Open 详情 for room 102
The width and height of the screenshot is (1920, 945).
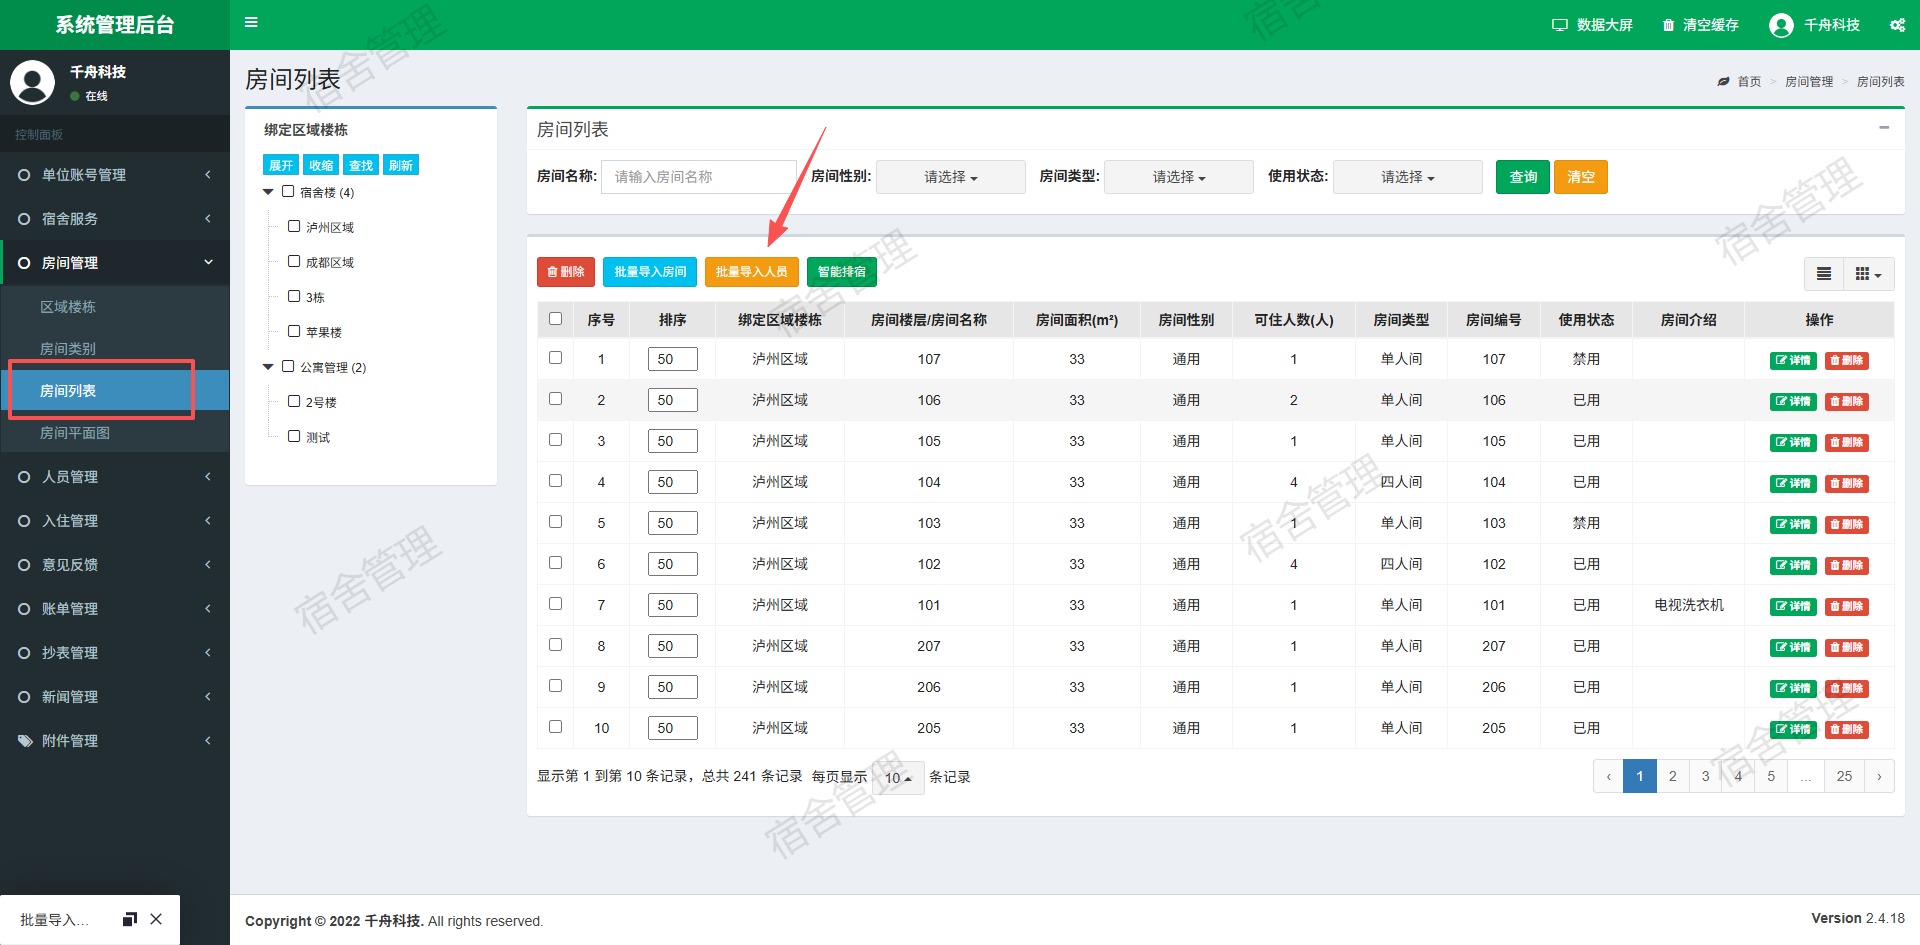(x=1793, y=565)
